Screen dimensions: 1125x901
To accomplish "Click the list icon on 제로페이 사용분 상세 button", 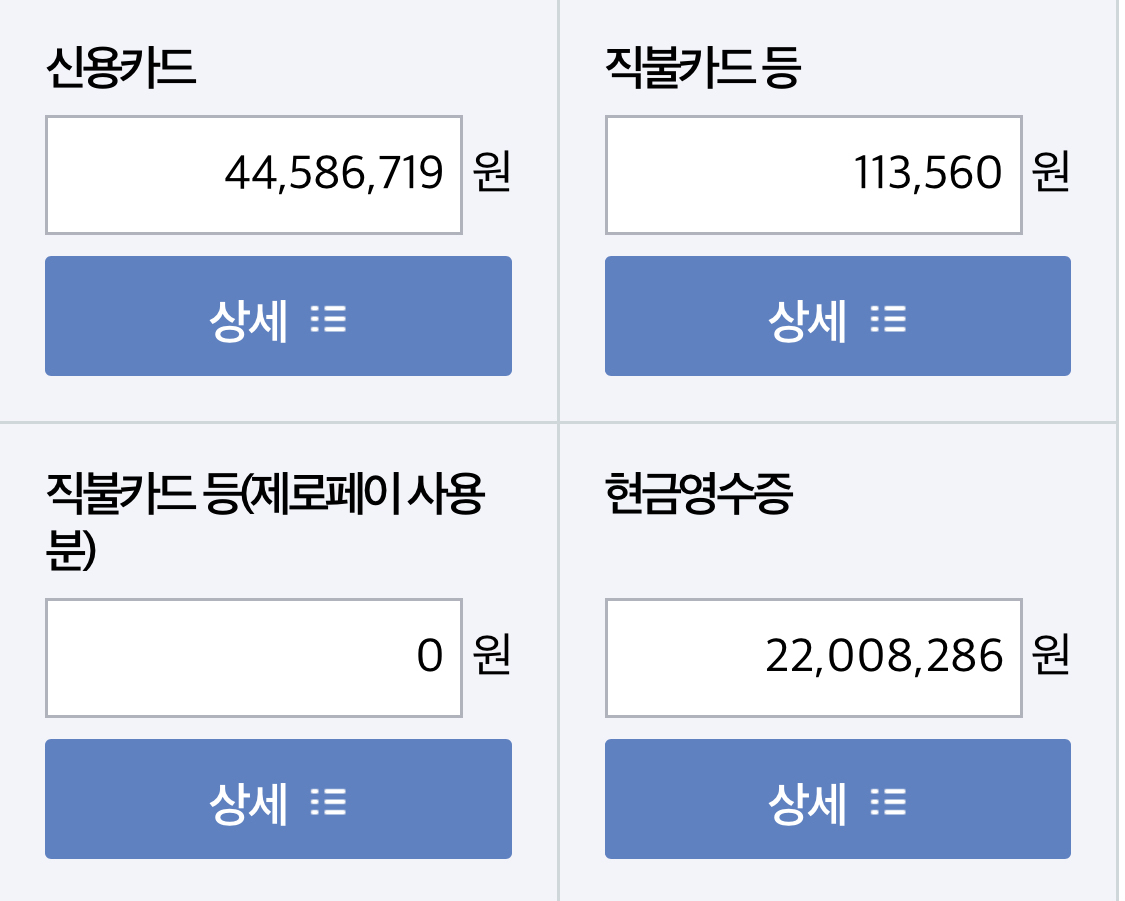I will (x=328, y=803).
